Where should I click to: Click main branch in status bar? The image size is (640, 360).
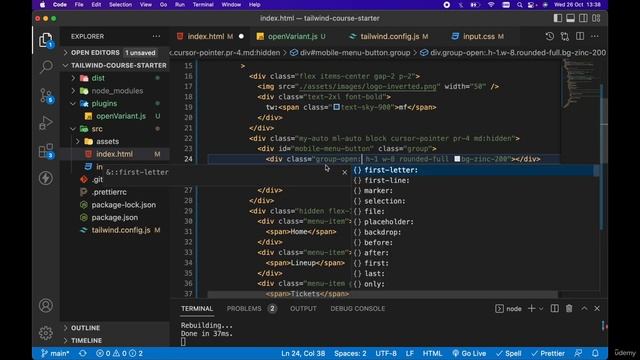click(55, 353)
